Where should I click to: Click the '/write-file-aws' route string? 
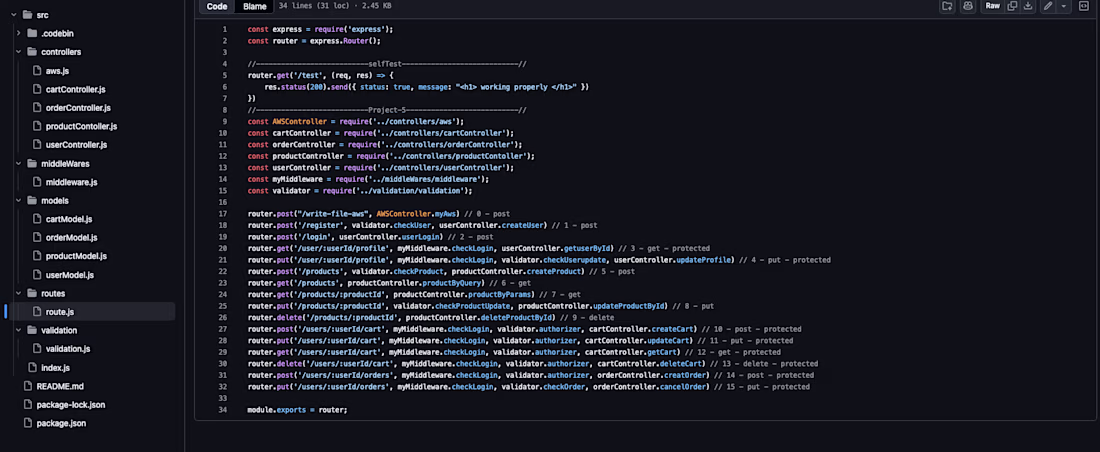point(334,214)
